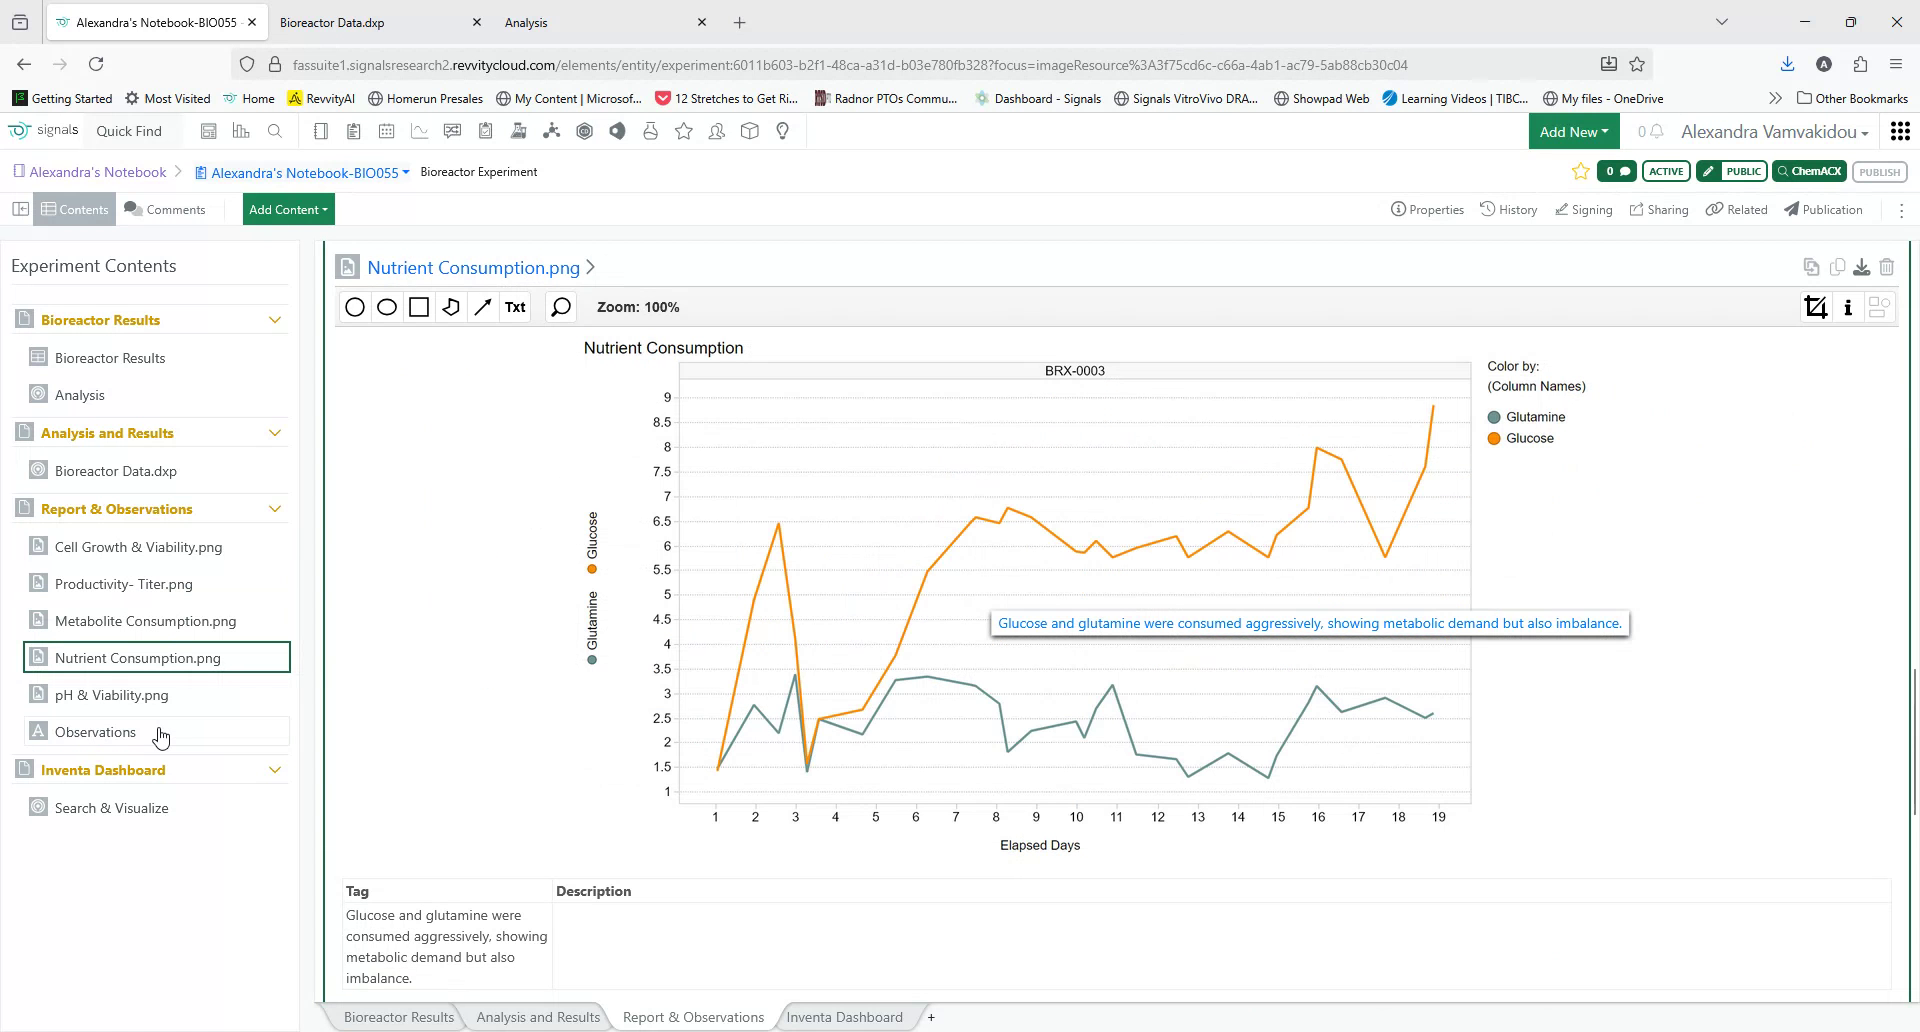
Task: Open the Observations item in contents
Action: tap(95, 732)
